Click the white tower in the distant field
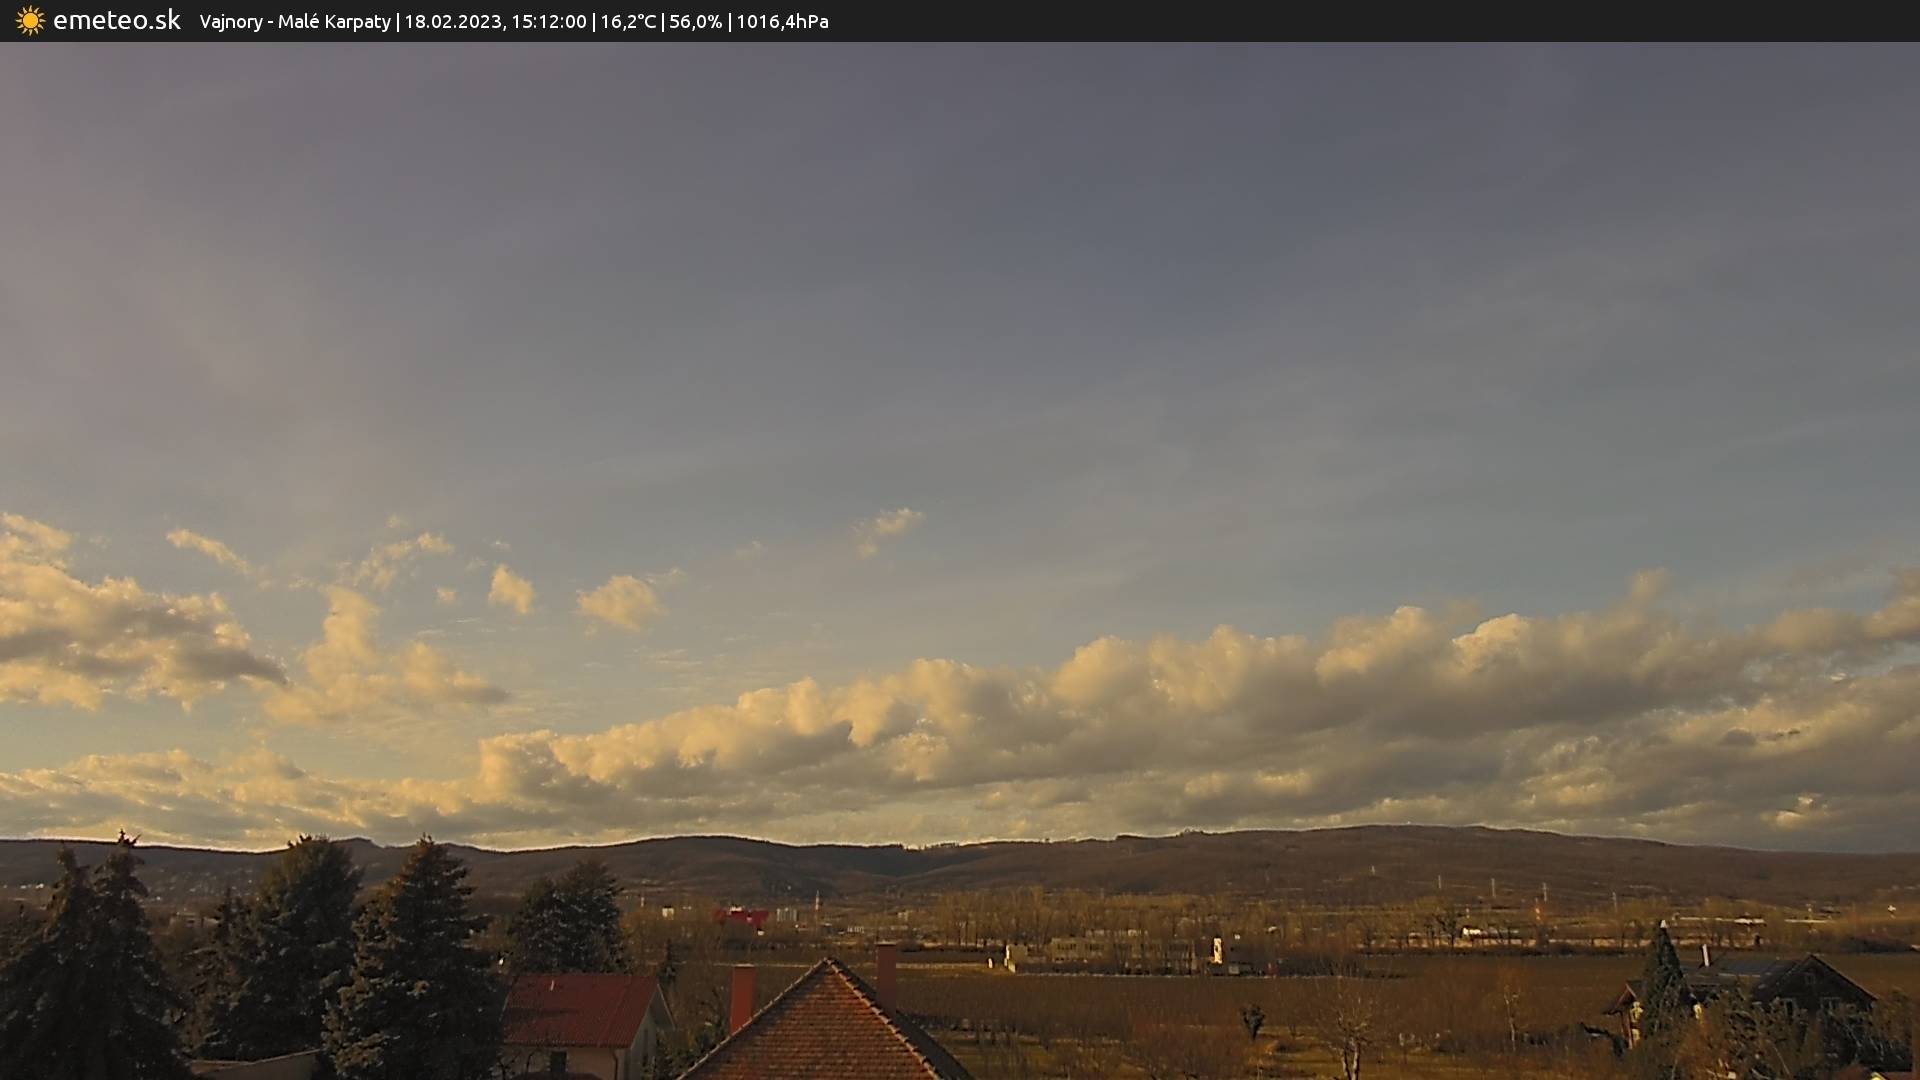This screenshot has width=1920, height=1080. (x=1217, y=949)
